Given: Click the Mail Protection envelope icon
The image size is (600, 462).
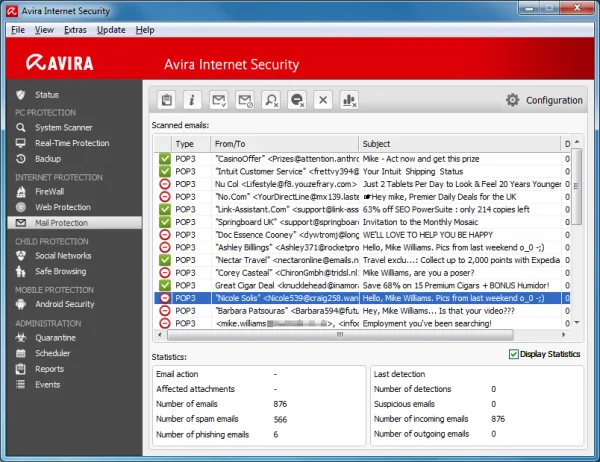Looking at the screenshot, I should (21, 223).
